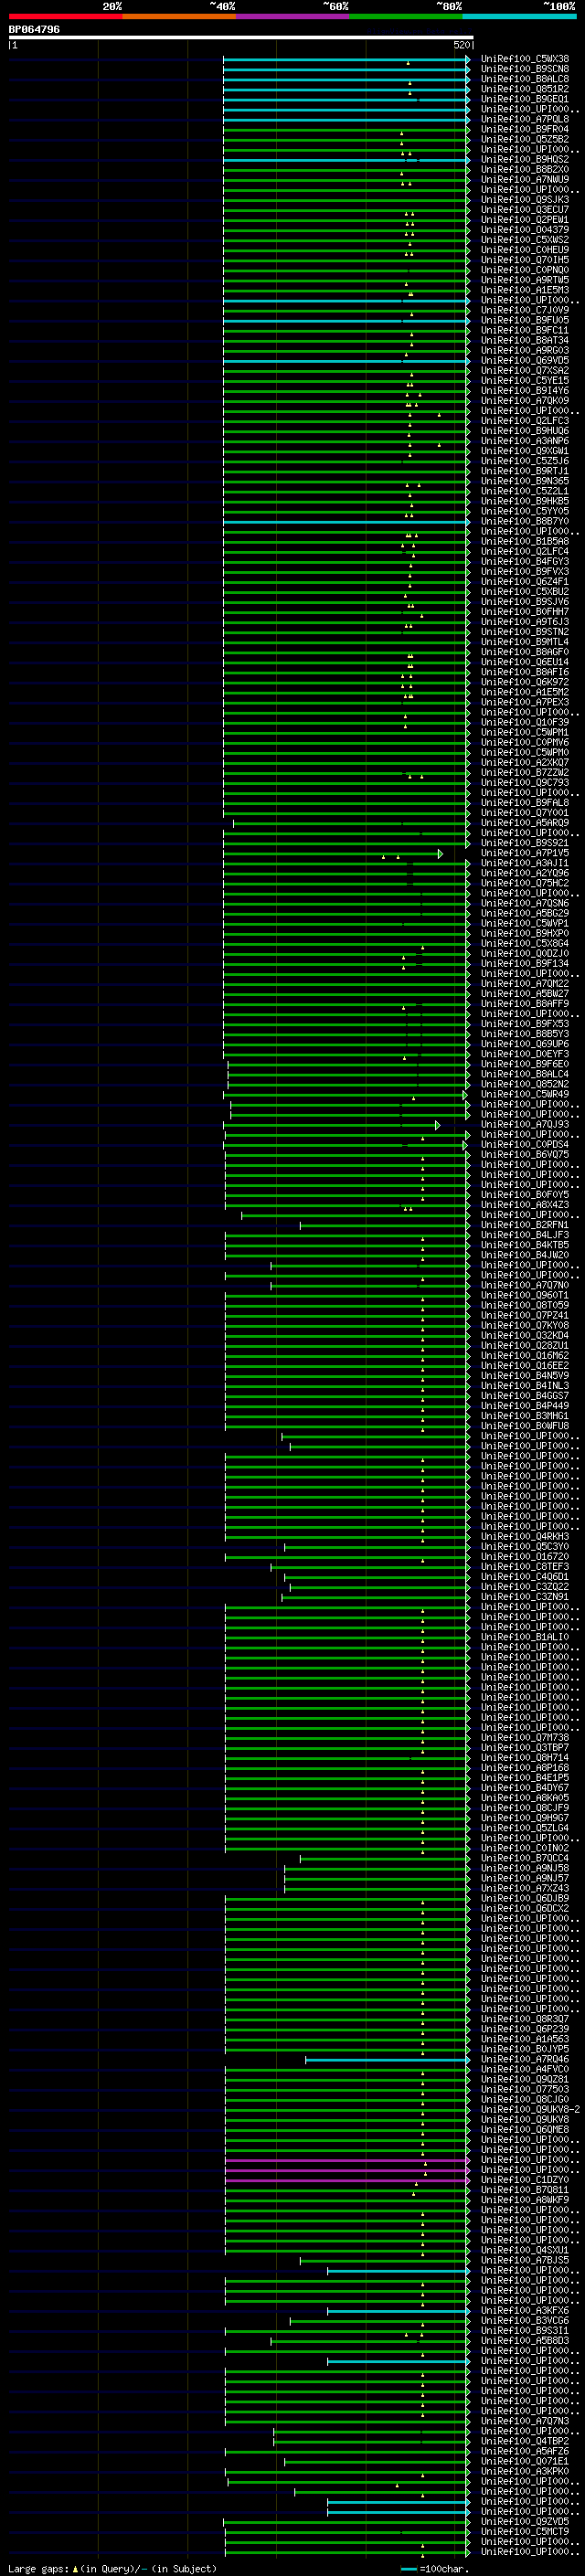Click the green alignment bar for UniRef100_B9FR04
Screen dimensions: 585x2576
(x=346, y=130)
